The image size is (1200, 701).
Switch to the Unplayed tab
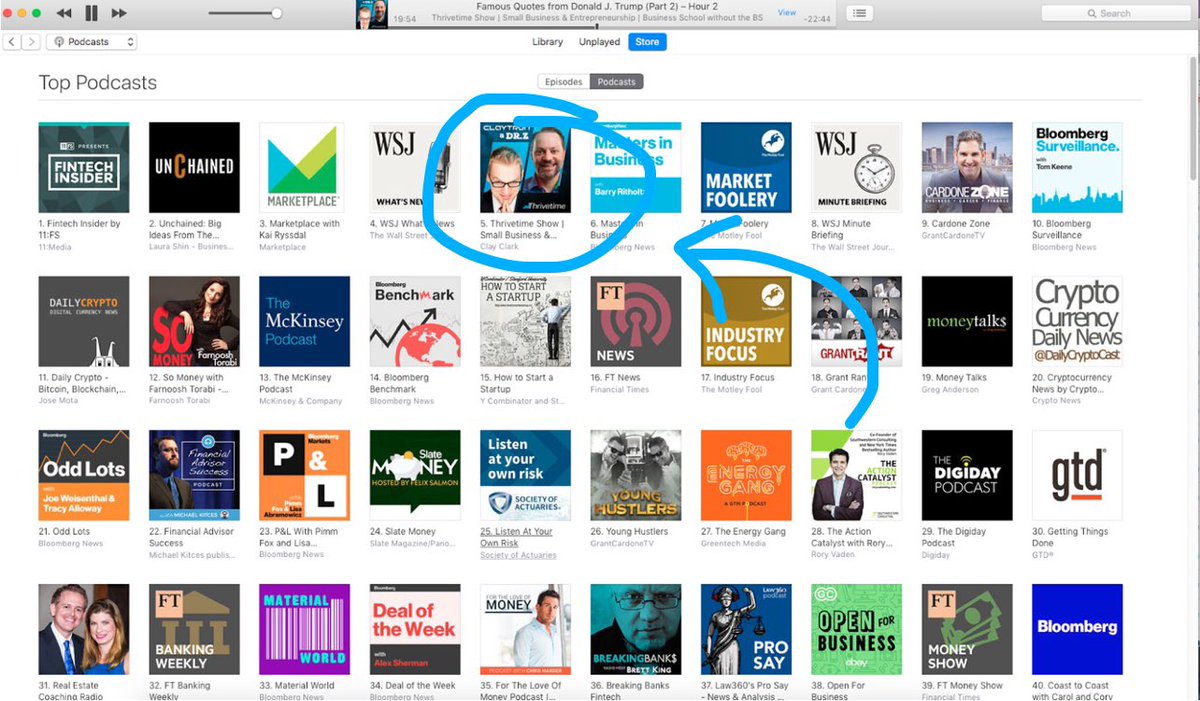597,42
